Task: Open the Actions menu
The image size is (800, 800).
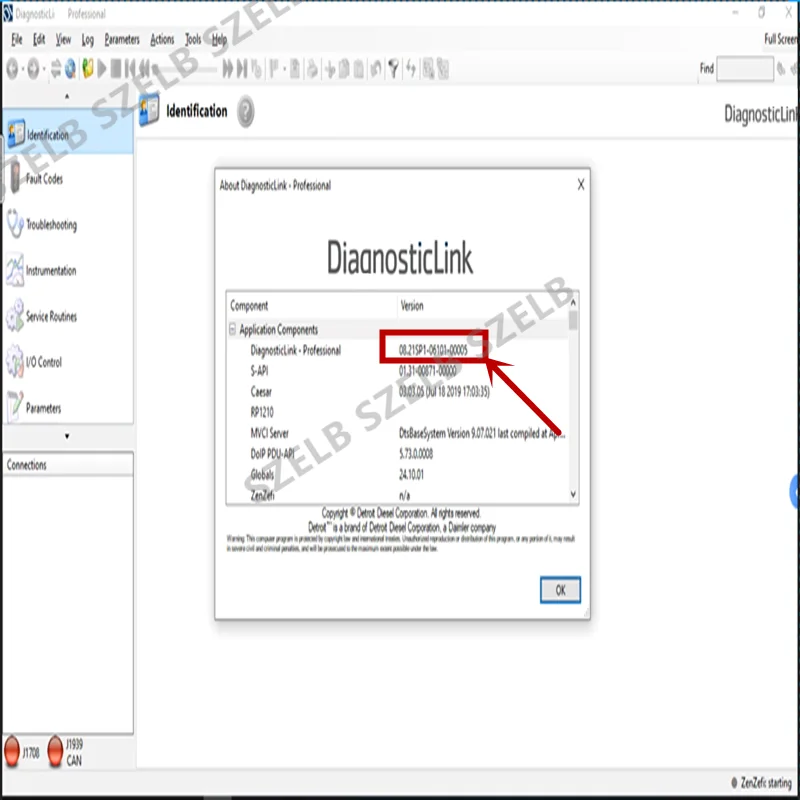Action: (x=162, y=39)
